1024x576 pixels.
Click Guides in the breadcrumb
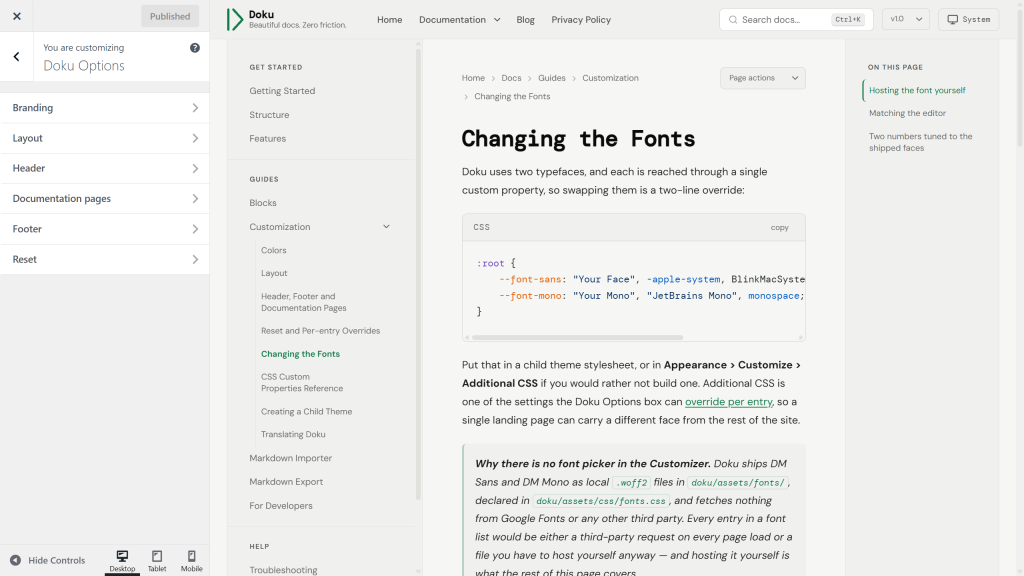[552, 78]
